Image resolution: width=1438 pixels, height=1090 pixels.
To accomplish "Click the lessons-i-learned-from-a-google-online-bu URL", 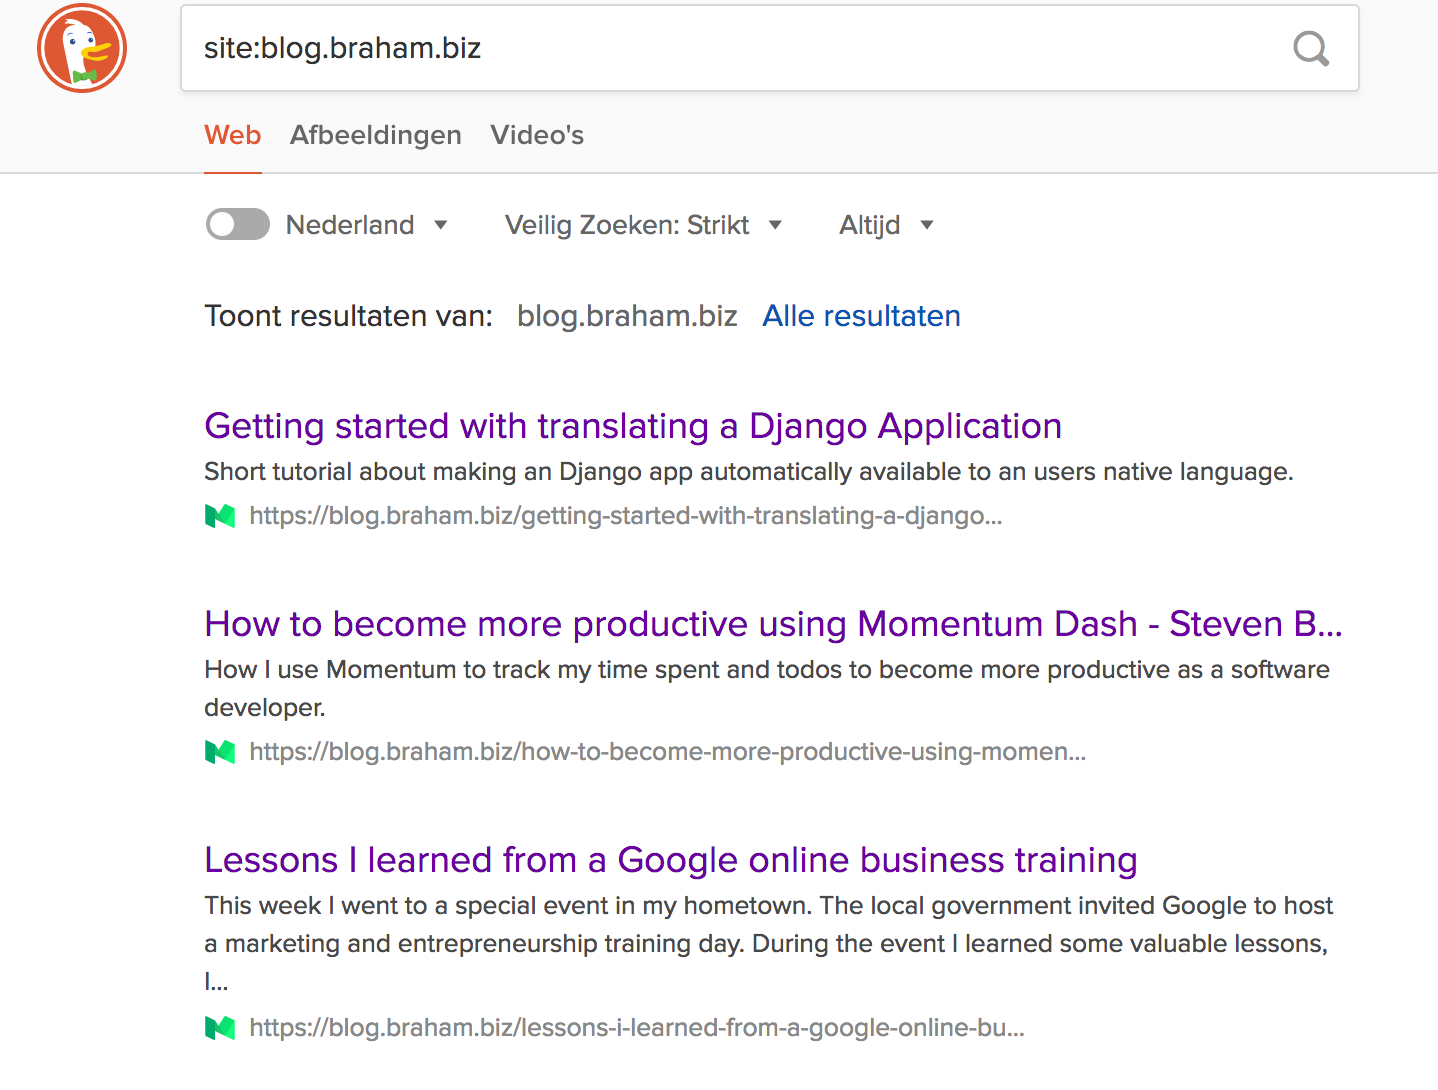I will click(636, 1028).
